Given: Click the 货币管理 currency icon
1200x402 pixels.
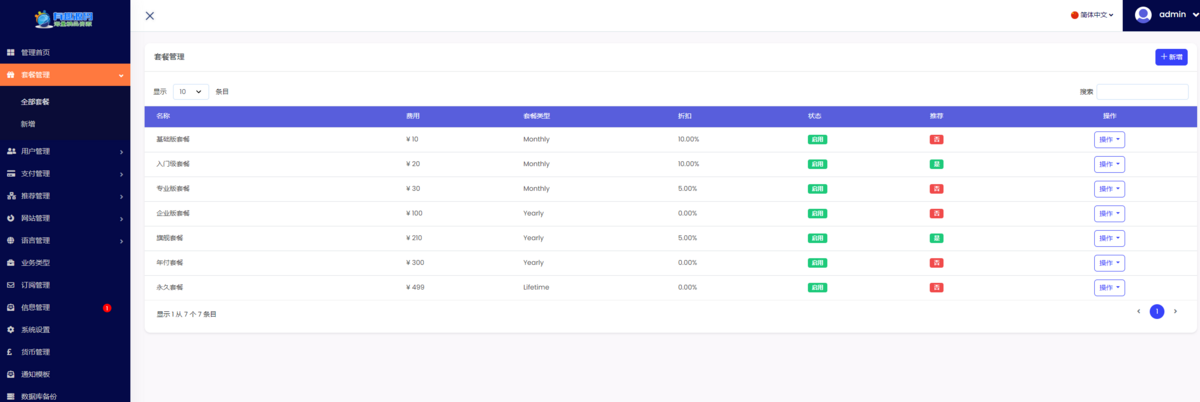Looking at the screenshot, I should (x=11, y=352).
